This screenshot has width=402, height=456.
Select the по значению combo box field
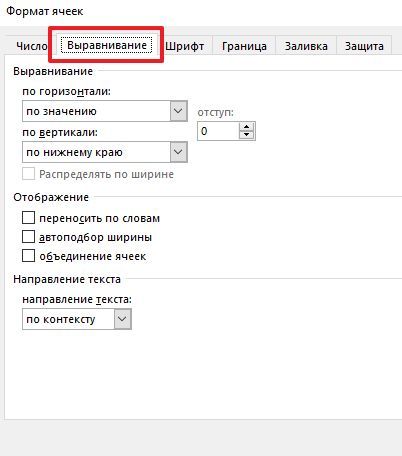[105, 111]
